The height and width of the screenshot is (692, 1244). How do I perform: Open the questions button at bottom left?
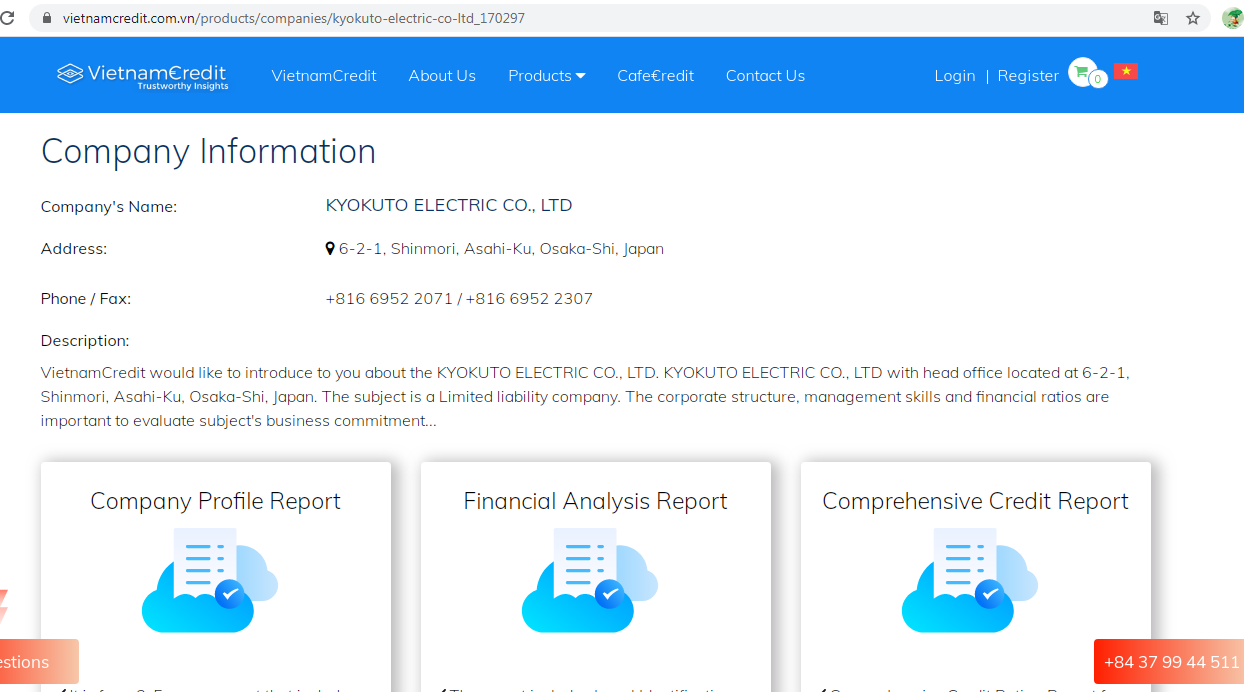pyautogui.click(x=38, y=662)
